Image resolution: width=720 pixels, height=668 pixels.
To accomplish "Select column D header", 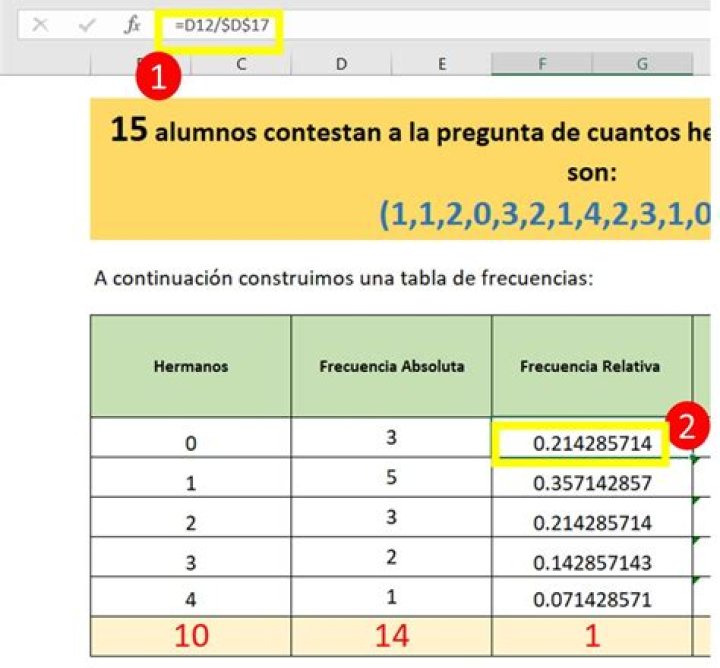I will click(x=341, y=64).
